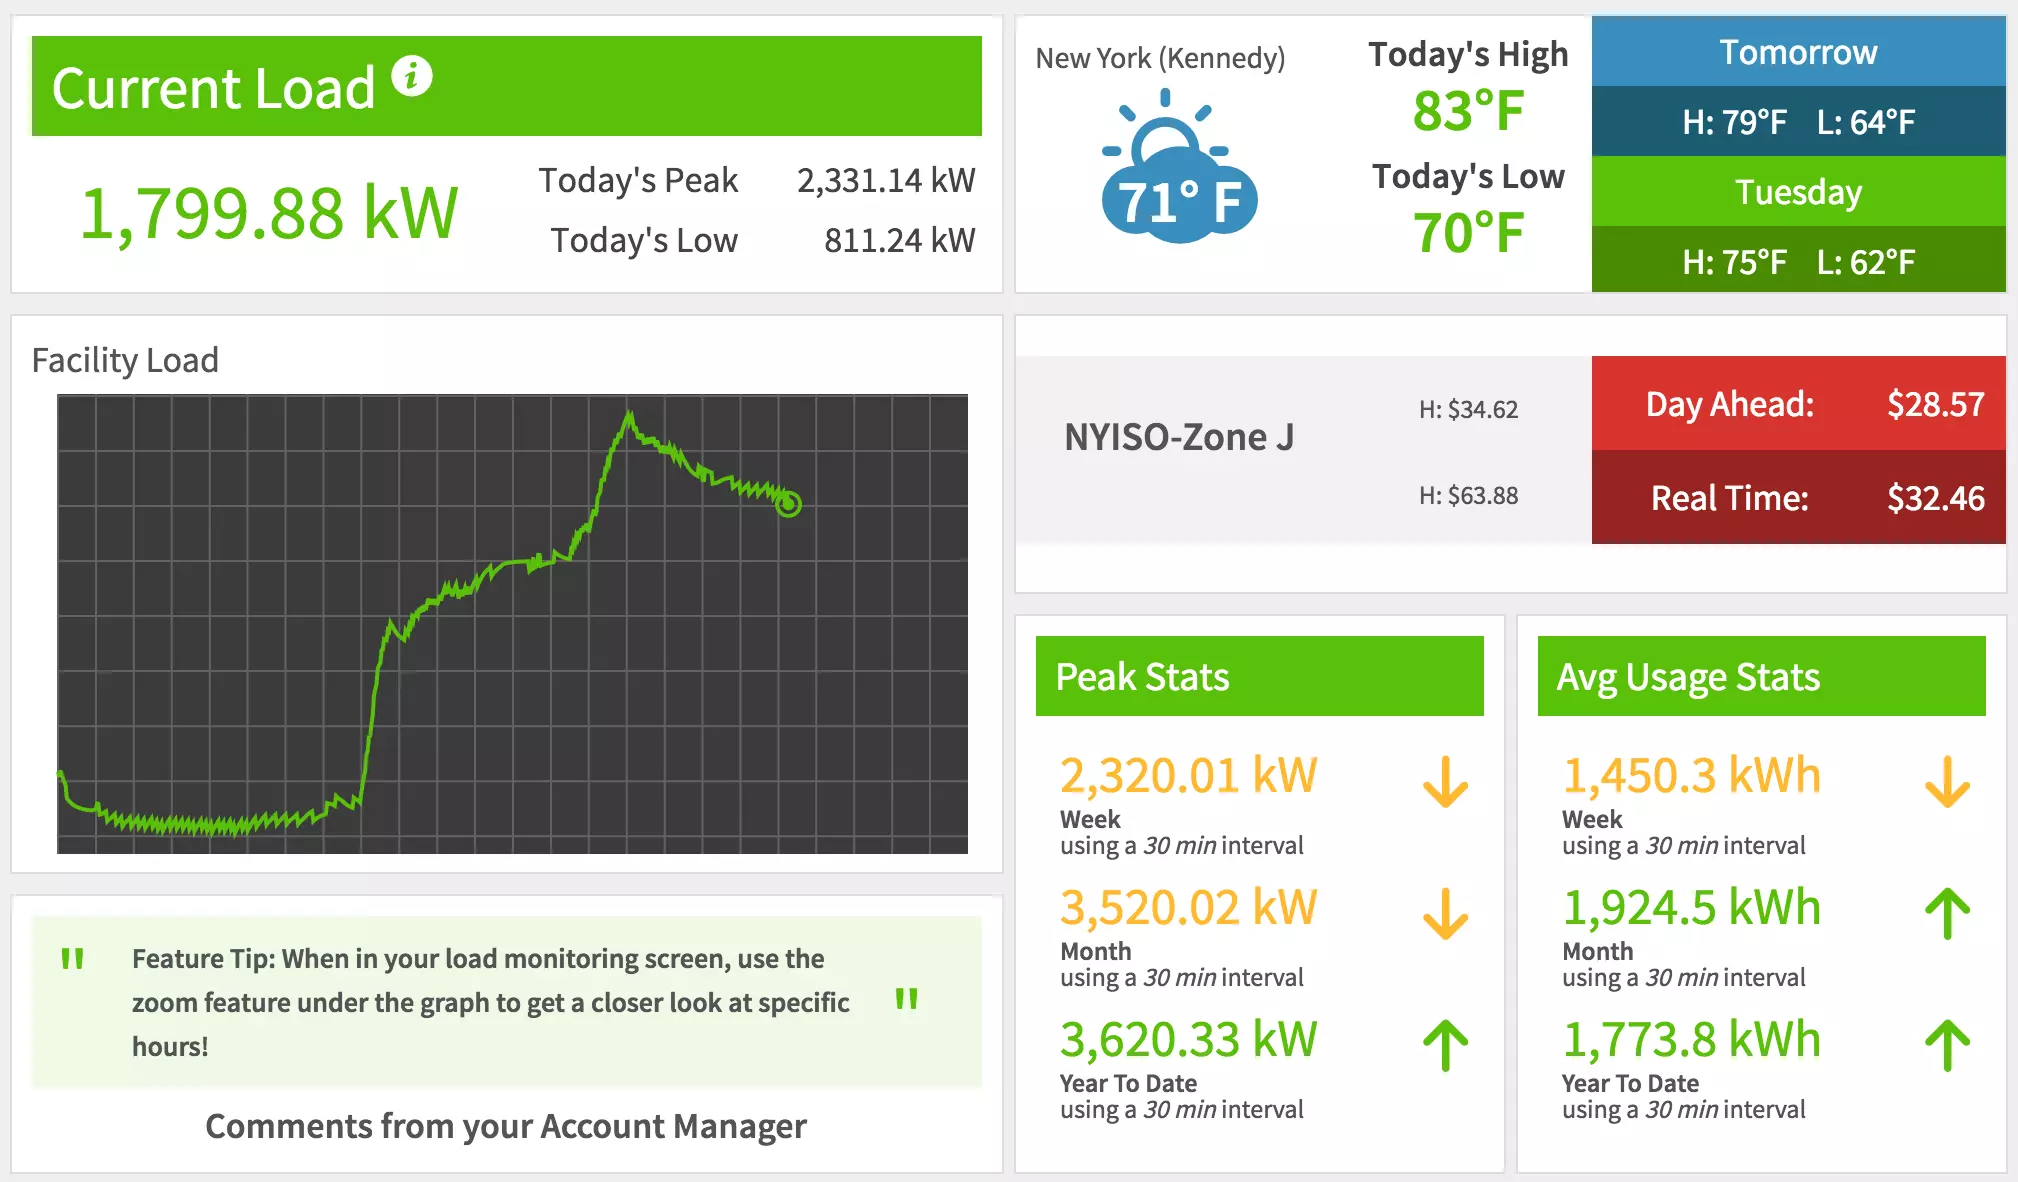Screen dimensions: 2018x1182
Task: Open the Peak Stats panel header
Action: point(1259,676)
